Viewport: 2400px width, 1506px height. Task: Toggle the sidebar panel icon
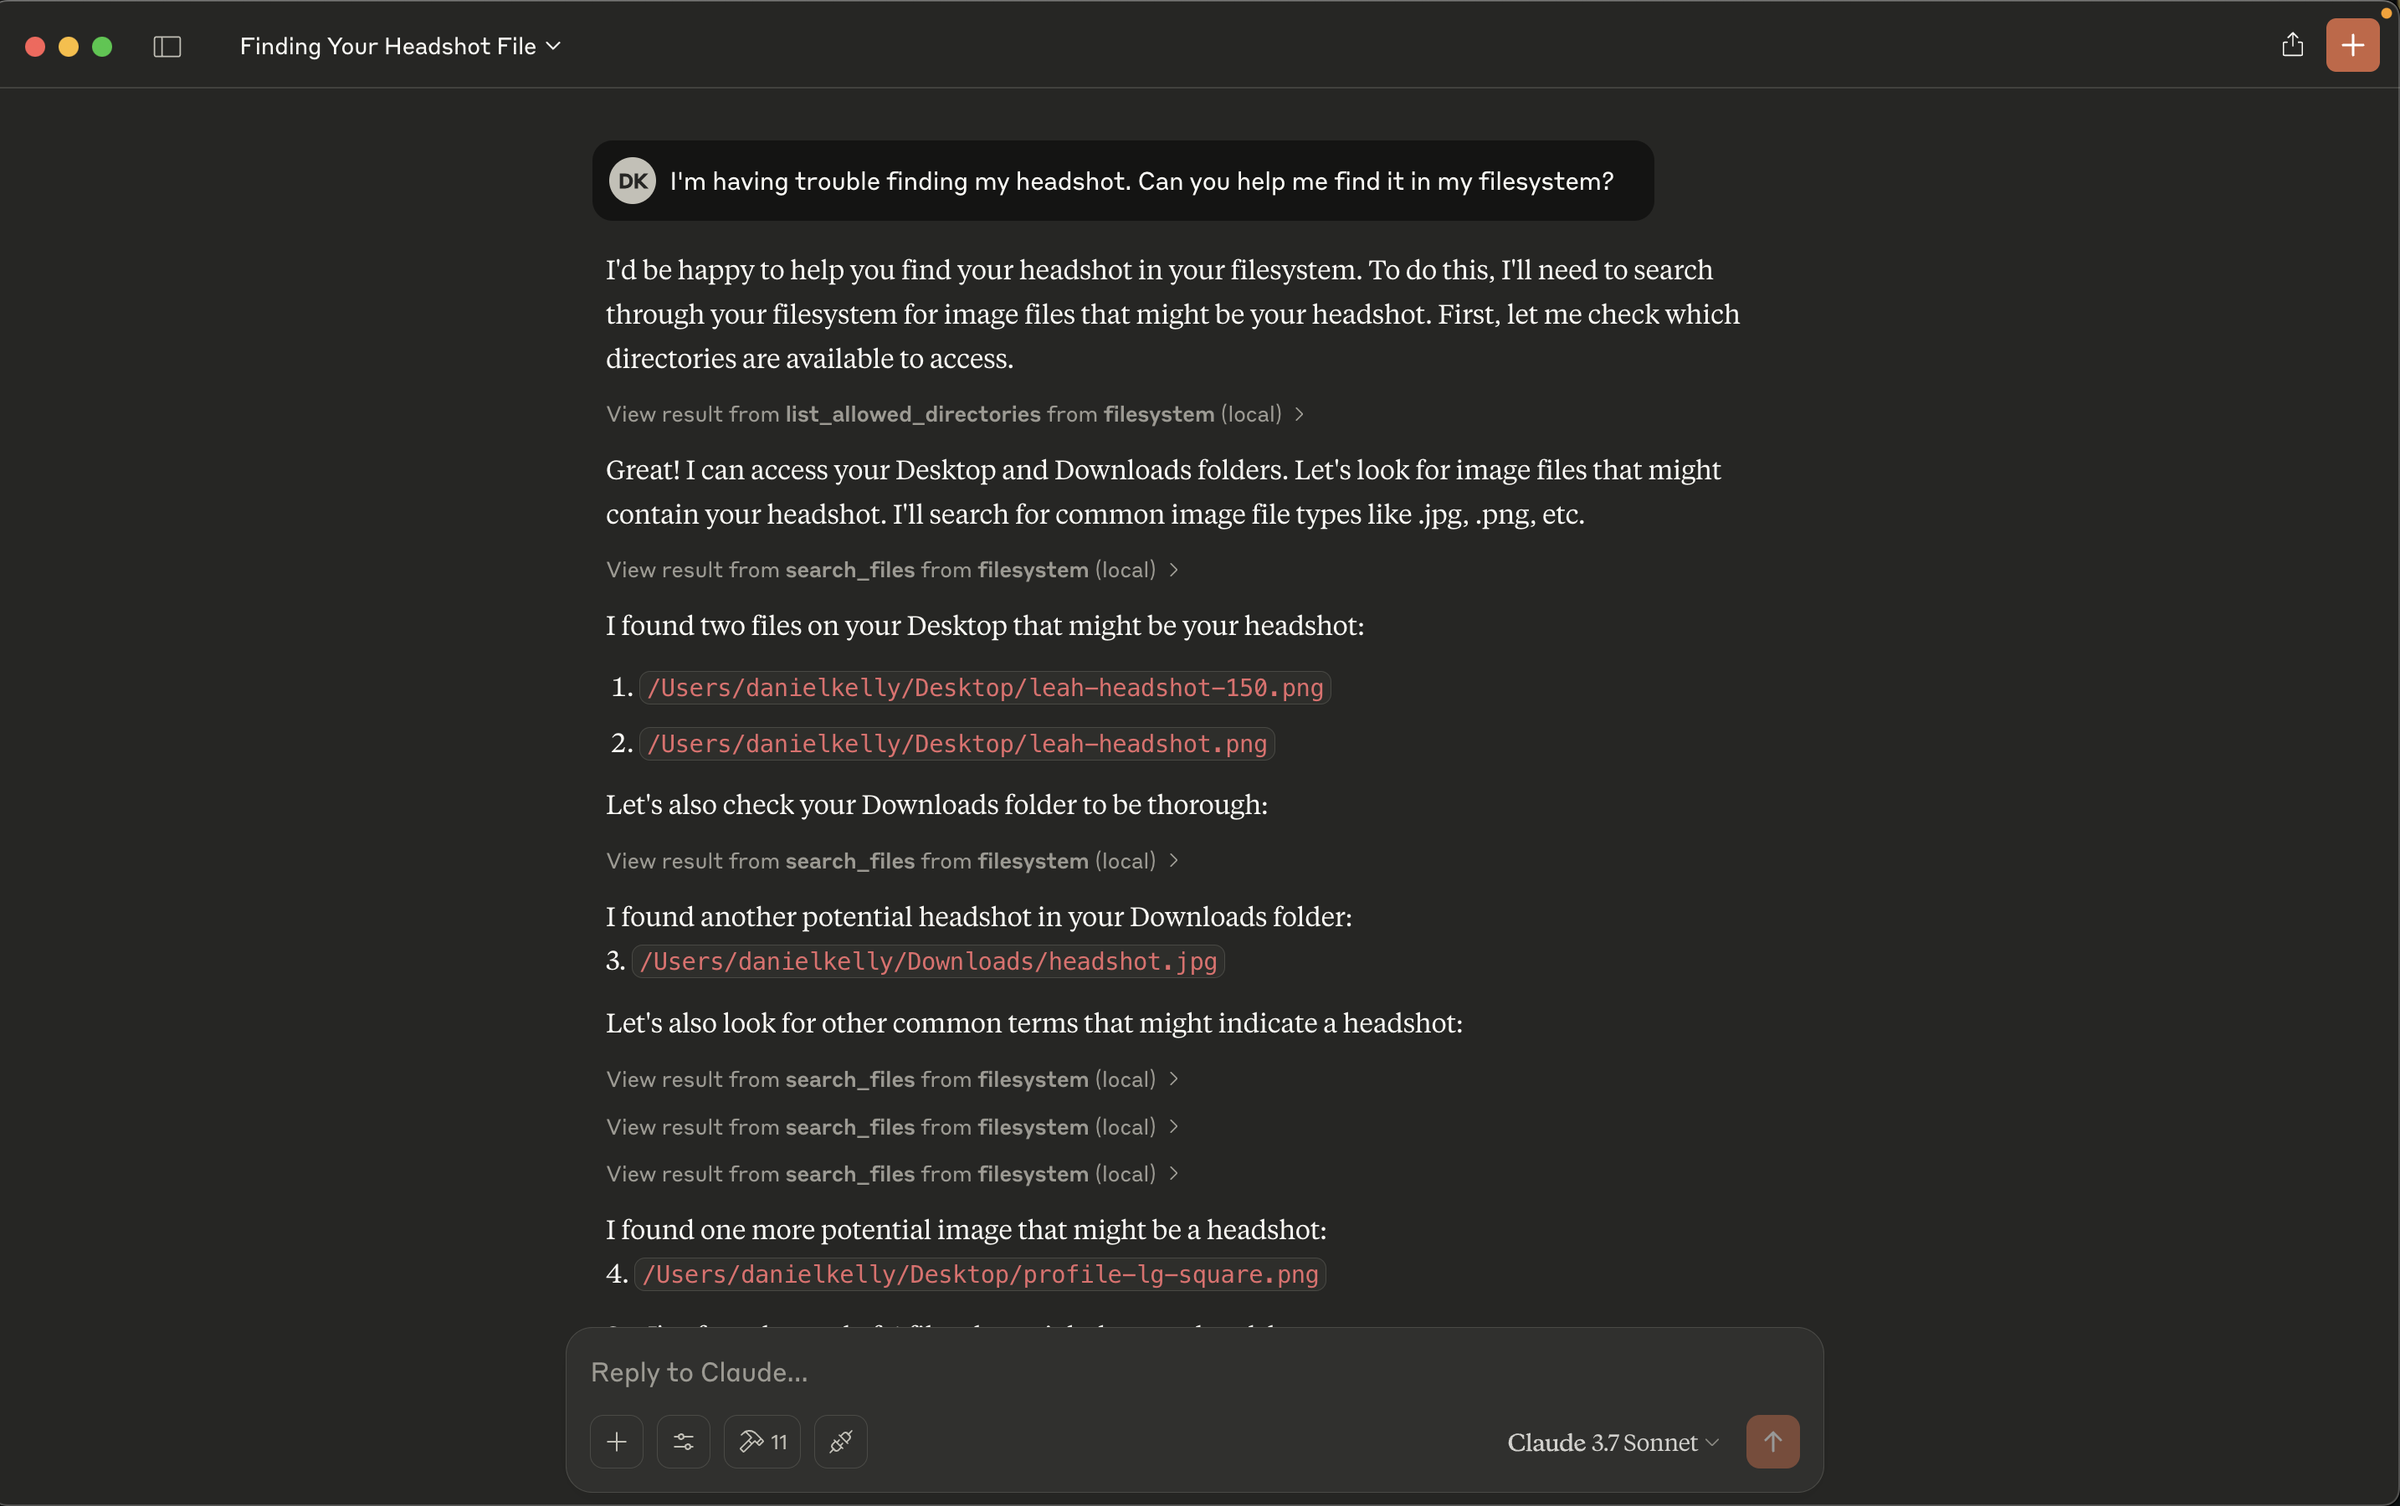click(167, 47)
